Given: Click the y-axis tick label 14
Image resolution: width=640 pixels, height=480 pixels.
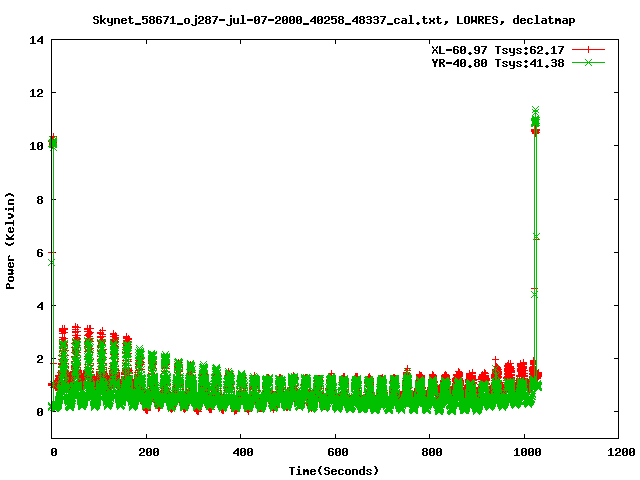Looking at the screenshot, I should (x=36, y=40).
